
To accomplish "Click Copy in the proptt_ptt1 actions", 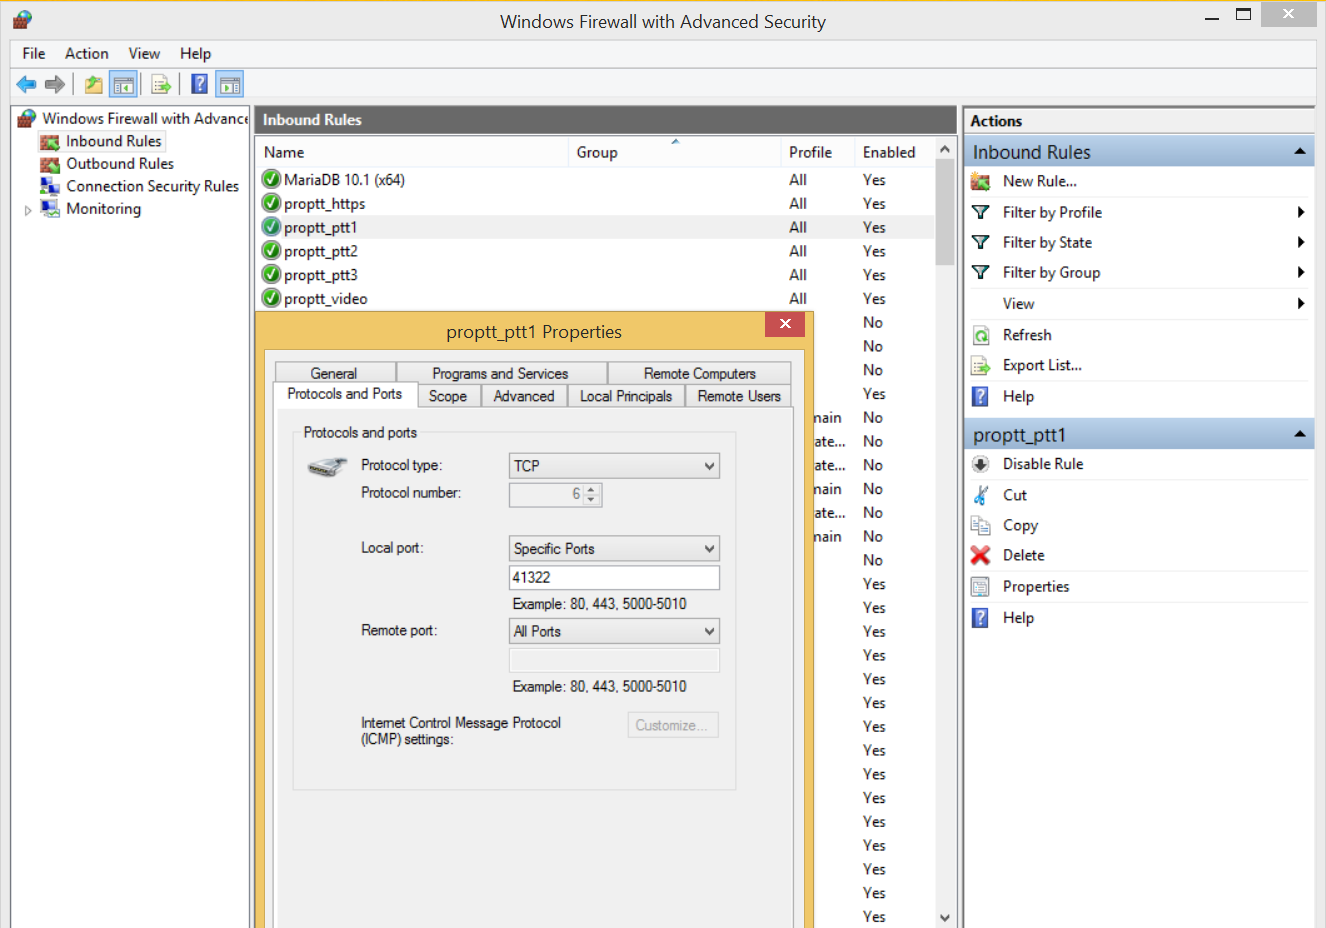I will (1020, 525).
